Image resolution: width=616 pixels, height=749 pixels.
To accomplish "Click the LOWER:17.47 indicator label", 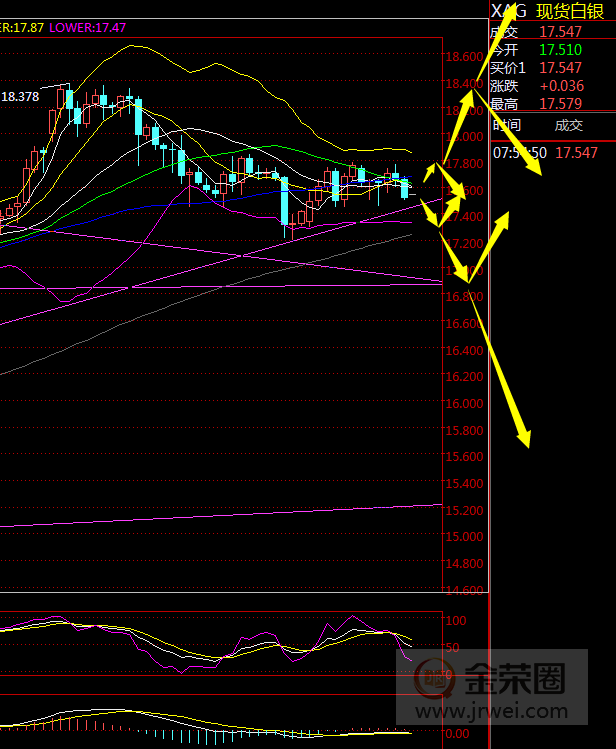I will tap(87, 28).
